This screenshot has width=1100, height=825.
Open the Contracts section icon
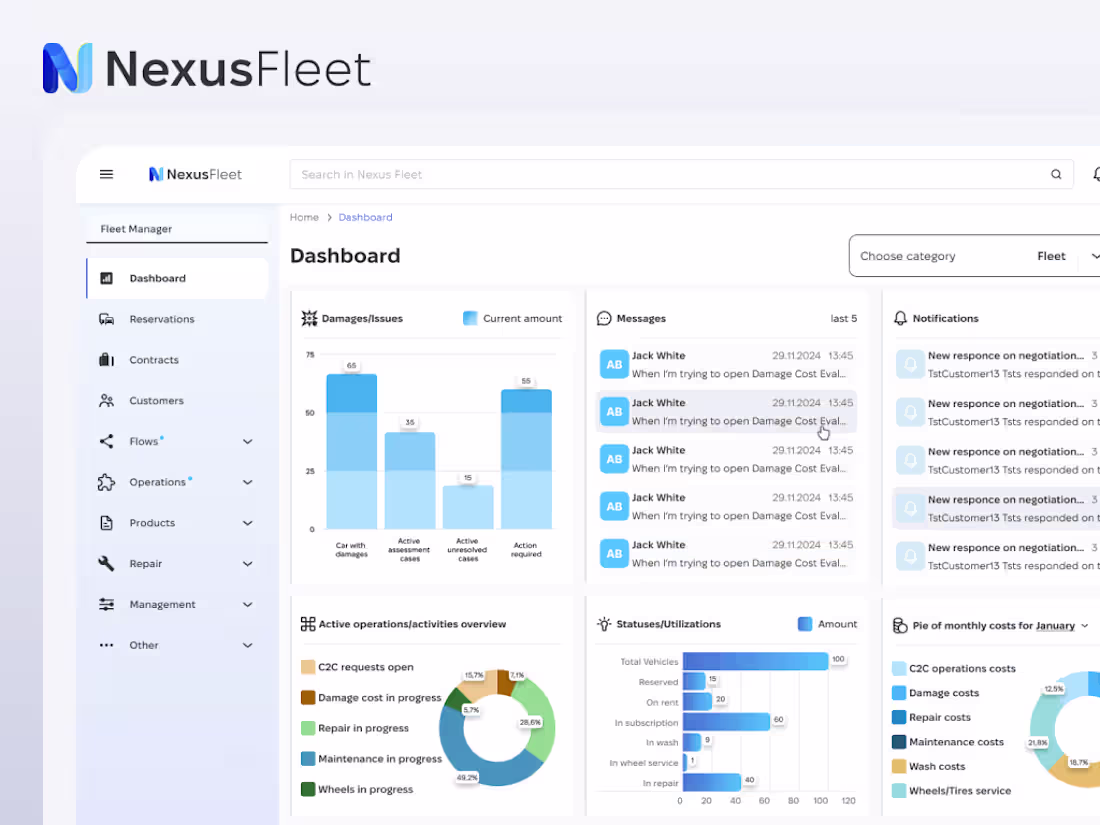[106, 359]
